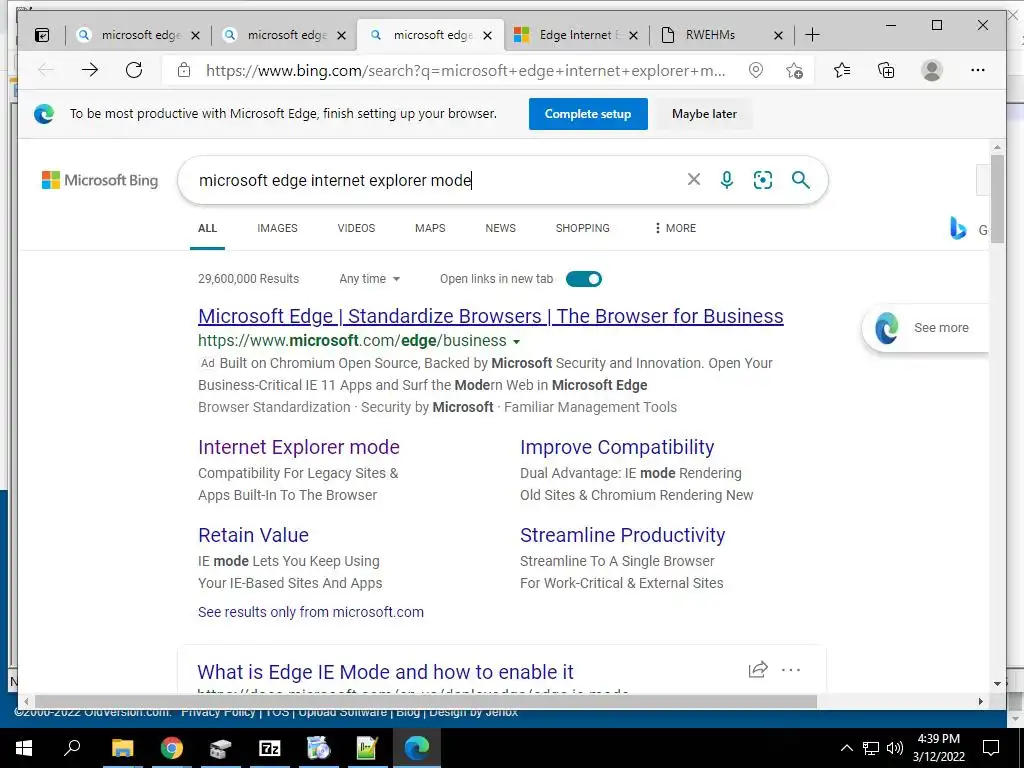Open the profile avatar icon
The height and width of the screenshot is (768, 1024).
point(932,70)
